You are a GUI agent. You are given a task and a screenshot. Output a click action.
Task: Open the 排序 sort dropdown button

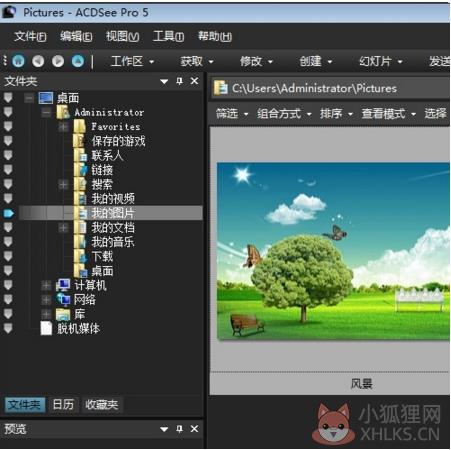(336, 114)
